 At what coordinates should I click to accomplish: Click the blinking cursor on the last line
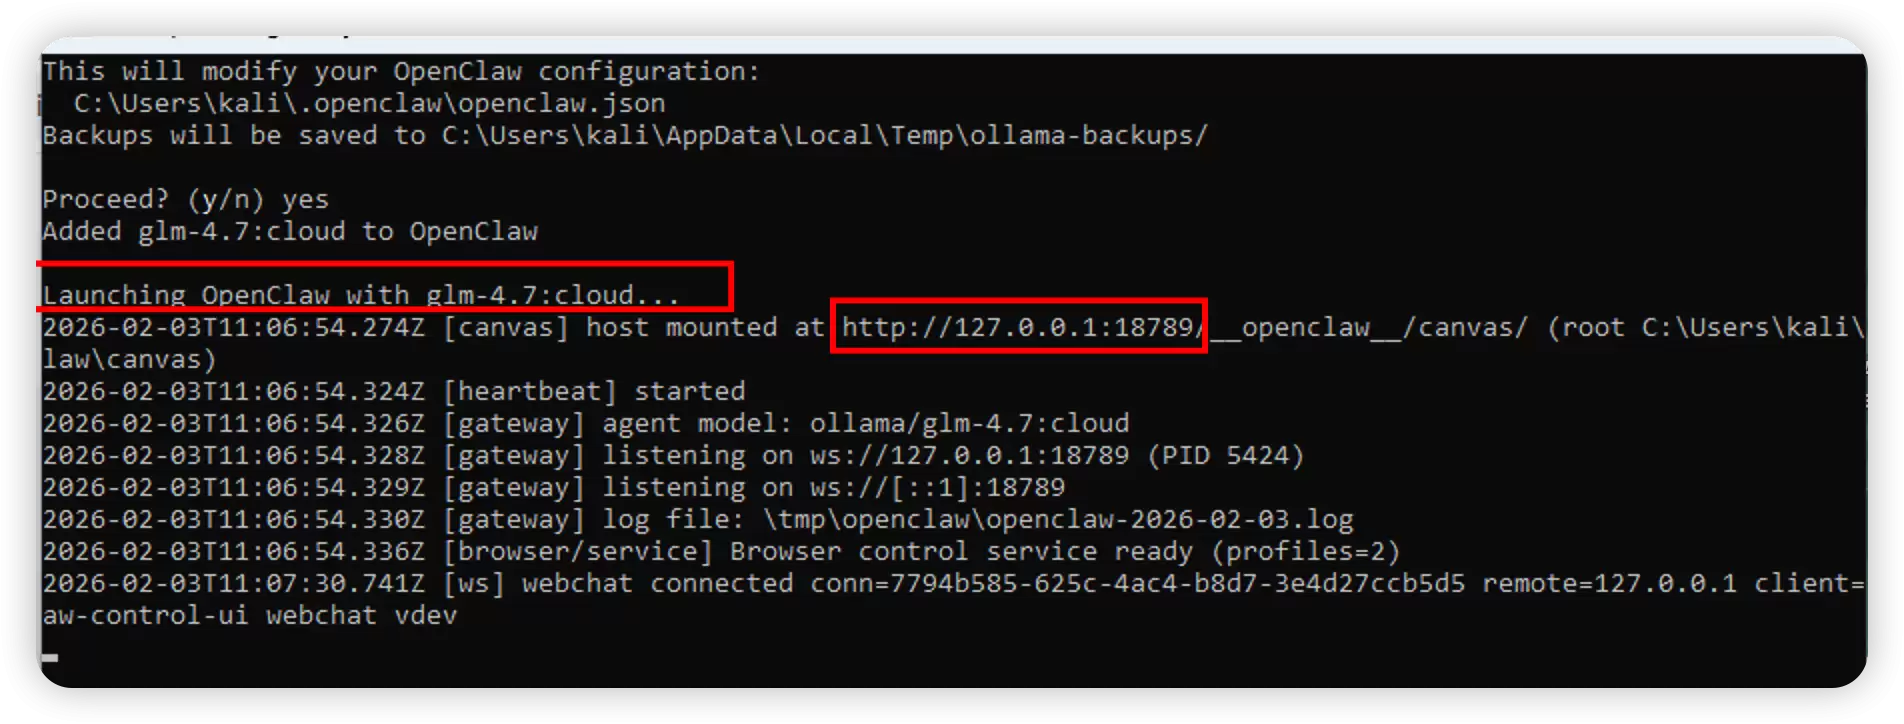50,657
